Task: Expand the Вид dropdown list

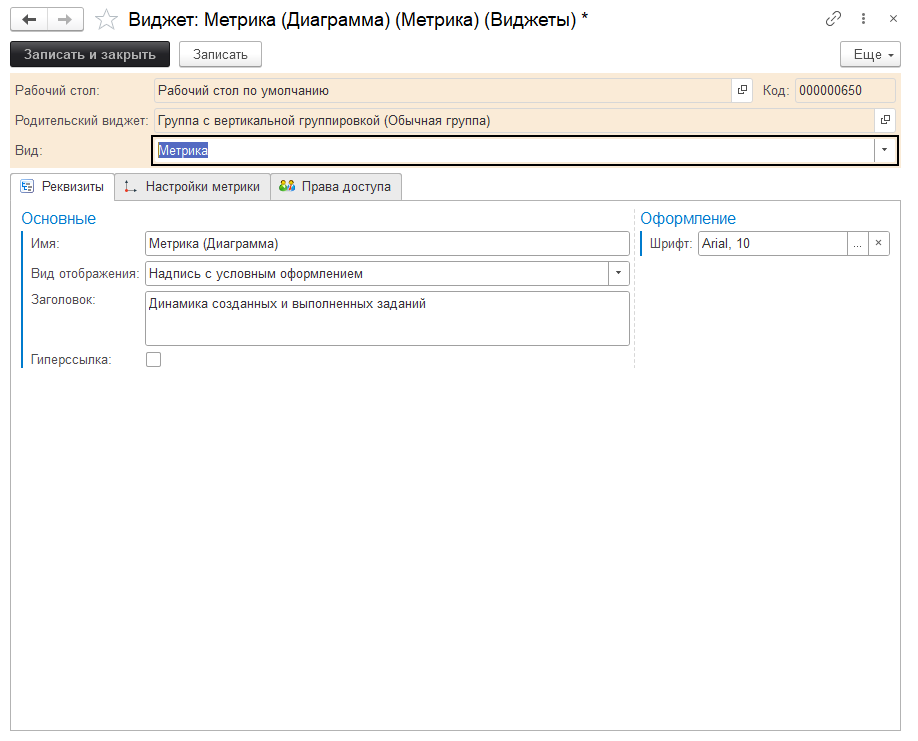Action: (885, 151)
